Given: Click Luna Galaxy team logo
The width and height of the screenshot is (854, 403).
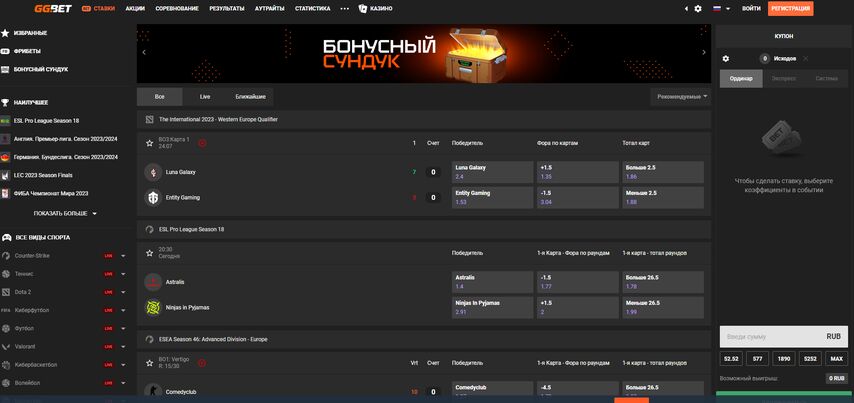Looking at the screenshot, I should (x=153, y=172).
